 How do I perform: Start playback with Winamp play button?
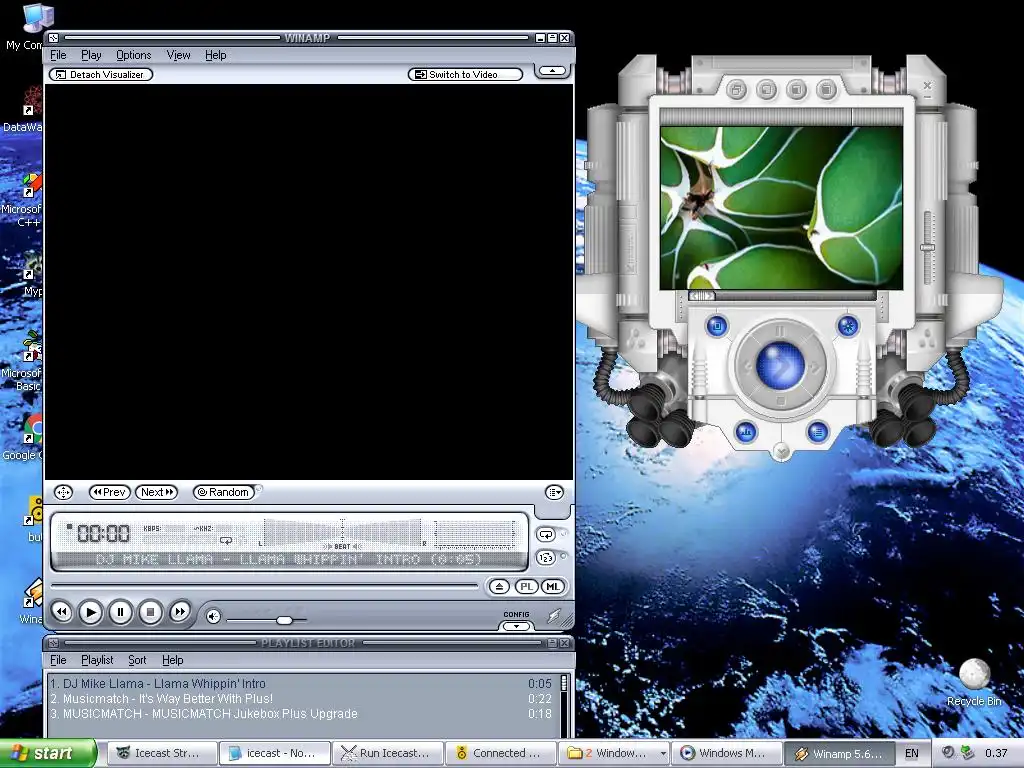pyautogui.click(x=91, y=612)
